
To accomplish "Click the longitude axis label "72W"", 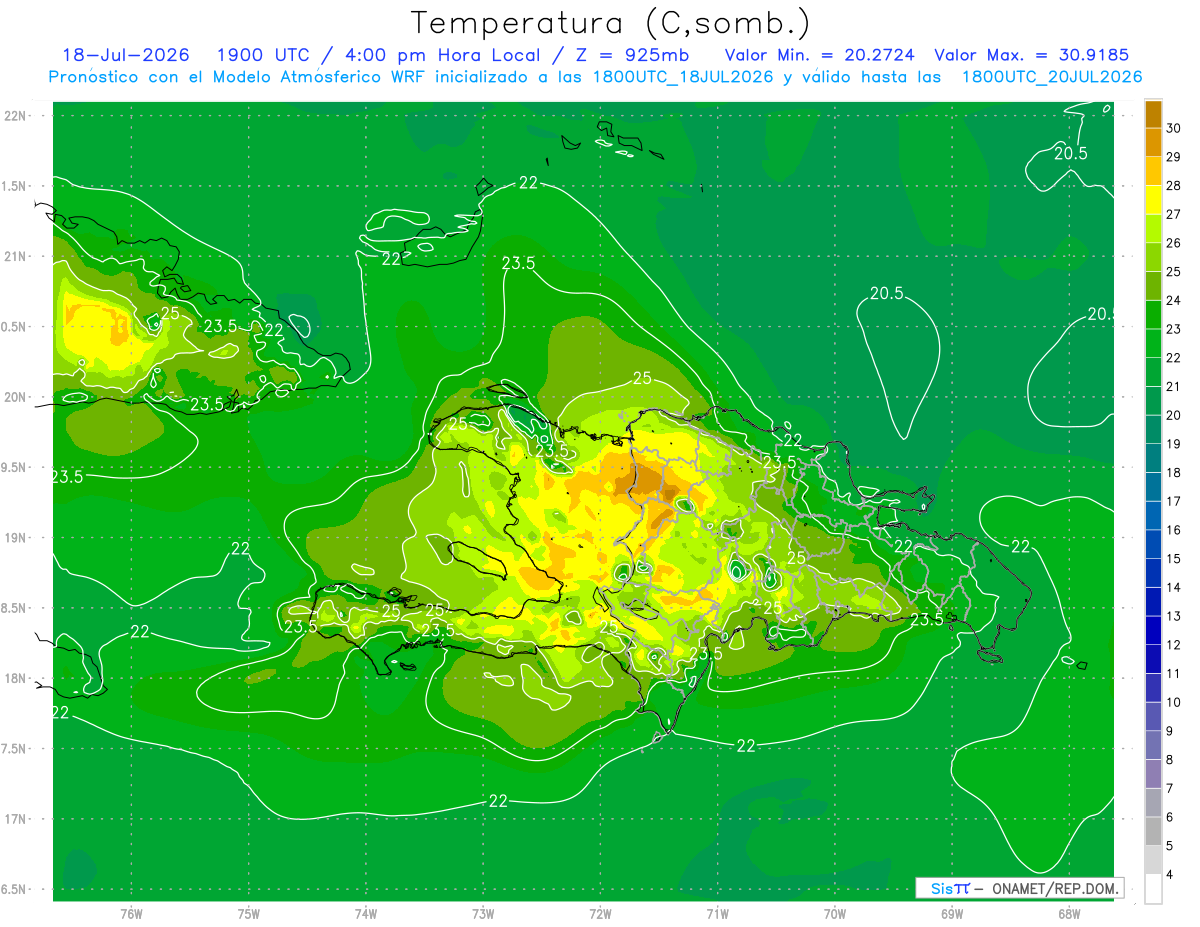I will coord(600,913).
